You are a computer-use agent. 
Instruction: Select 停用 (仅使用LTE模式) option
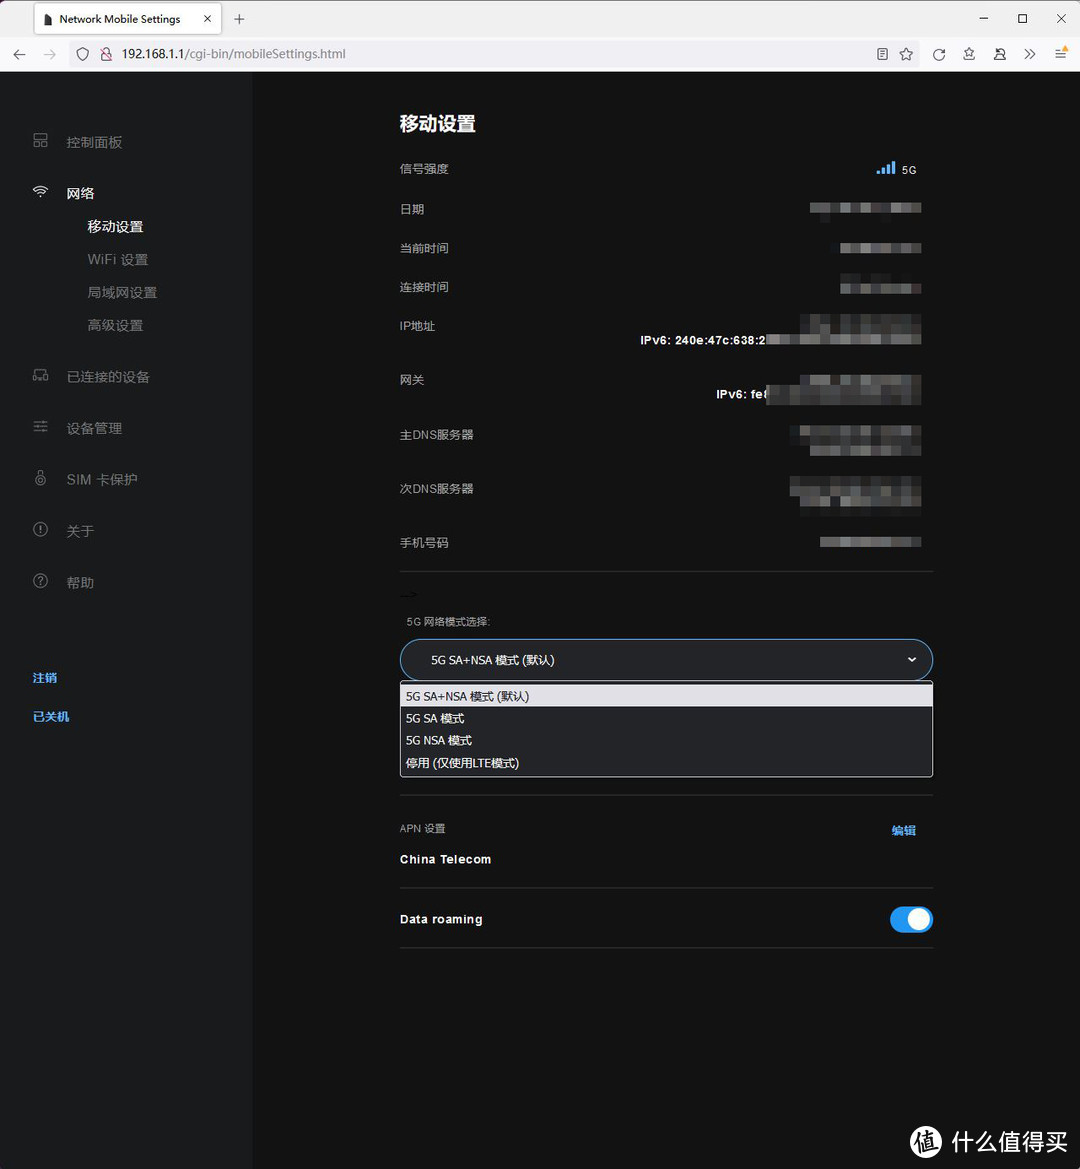pos(666,763)
